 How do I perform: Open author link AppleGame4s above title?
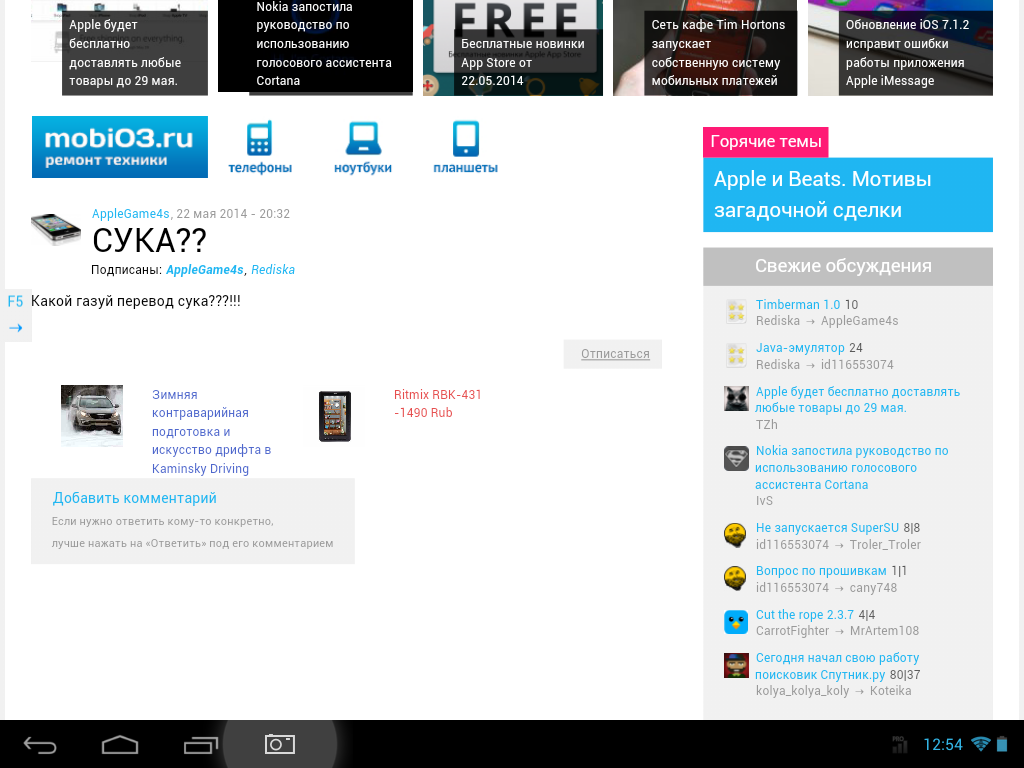coord(131,214)
